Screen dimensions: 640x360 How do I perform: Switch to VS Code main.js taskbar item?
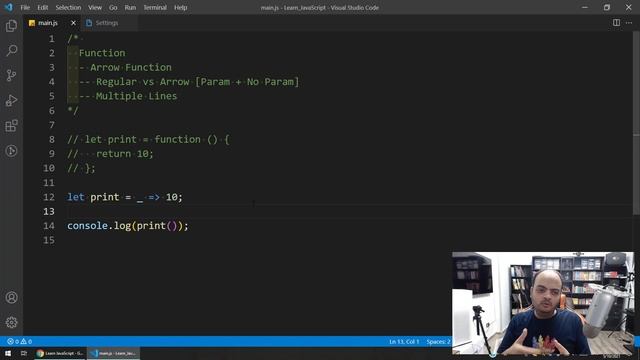point(113,353)
